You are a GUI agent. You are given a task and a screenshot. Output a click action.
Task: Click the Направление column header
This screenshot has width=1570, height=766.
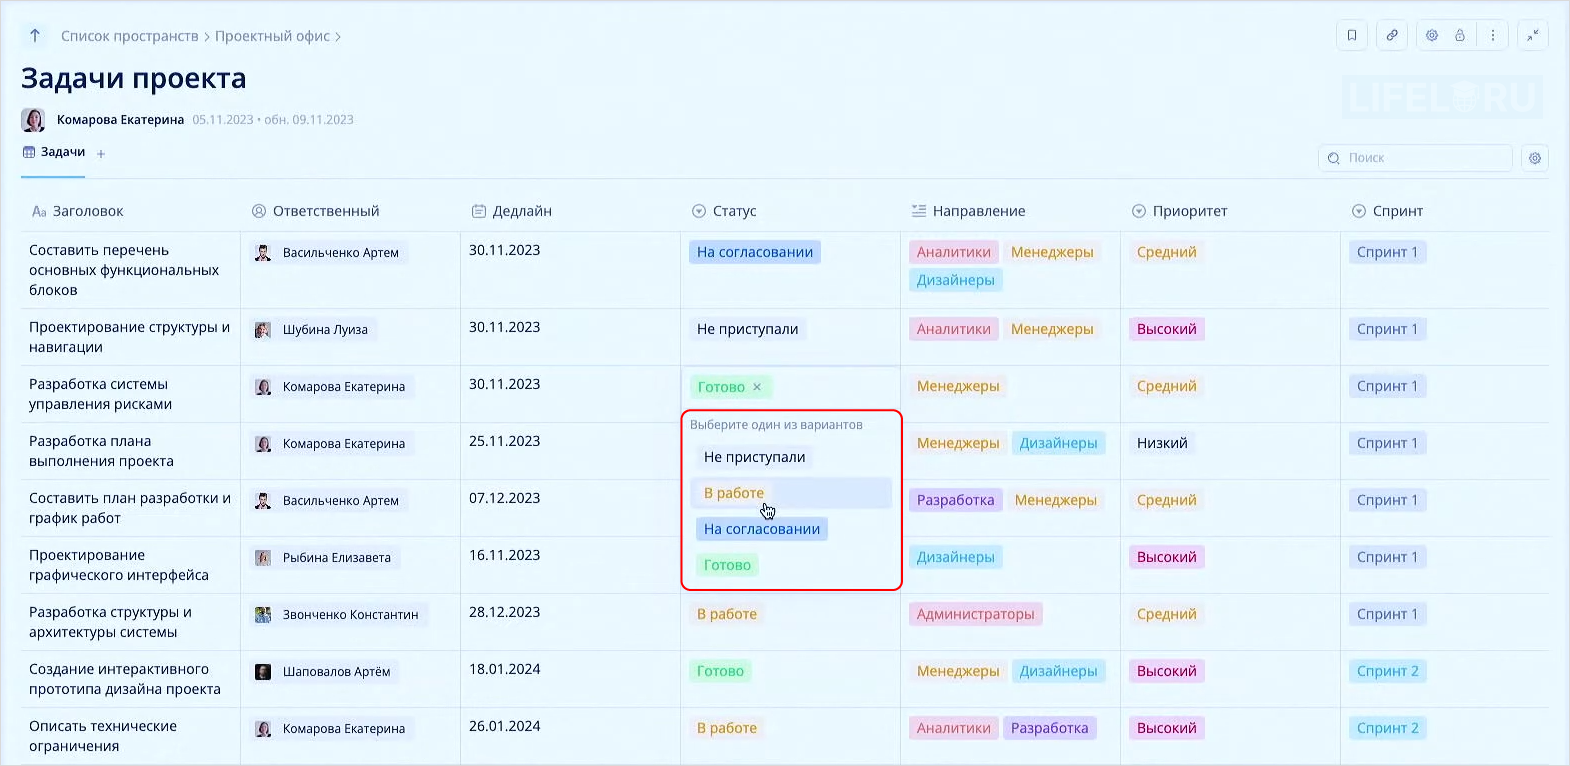[x=968, y=211]
